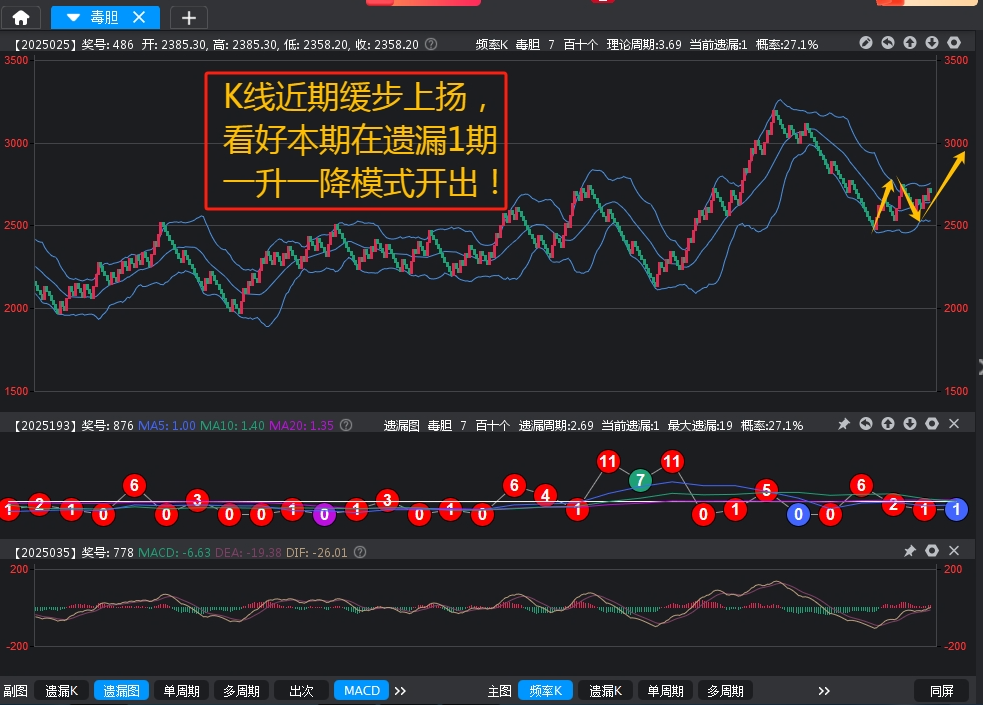This screenshot has width=983, height=705.
Task: Click the down arrow icon in the 遗漏图 panel header
Action: click(x=910, y=425)
